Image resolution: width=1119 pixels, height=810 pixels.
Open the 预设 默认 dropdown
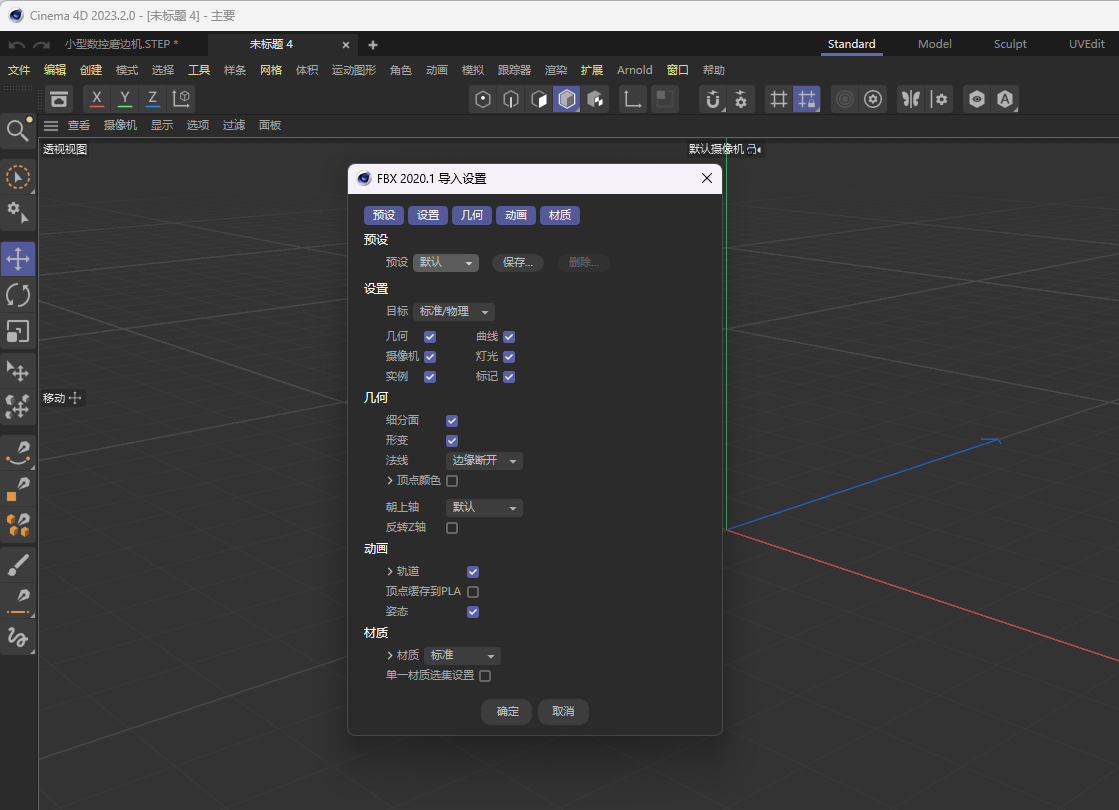coord(445,263)
